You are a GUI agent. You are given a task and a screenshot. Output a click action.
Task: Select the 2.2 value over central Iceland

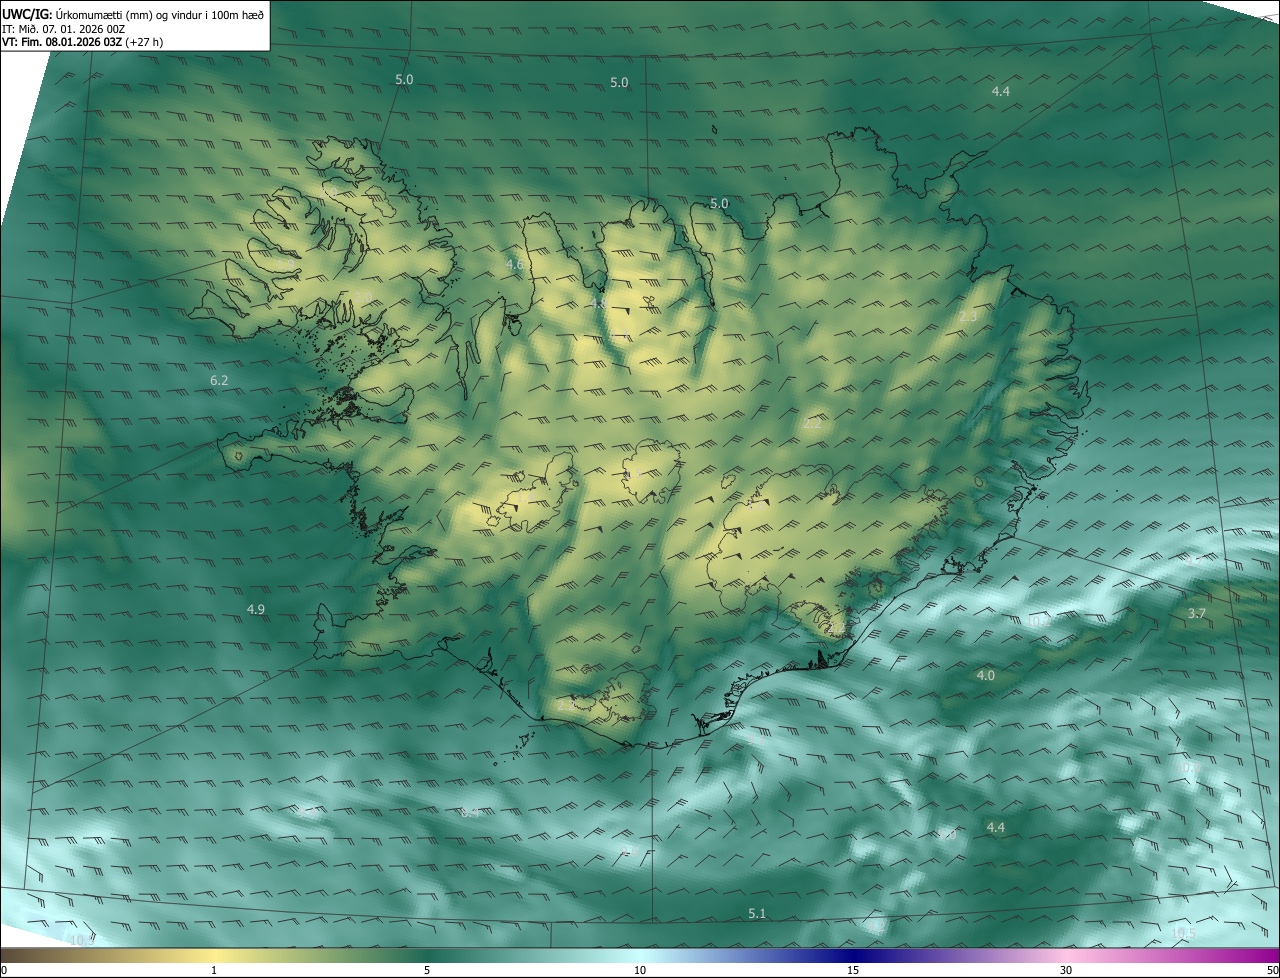811,423
